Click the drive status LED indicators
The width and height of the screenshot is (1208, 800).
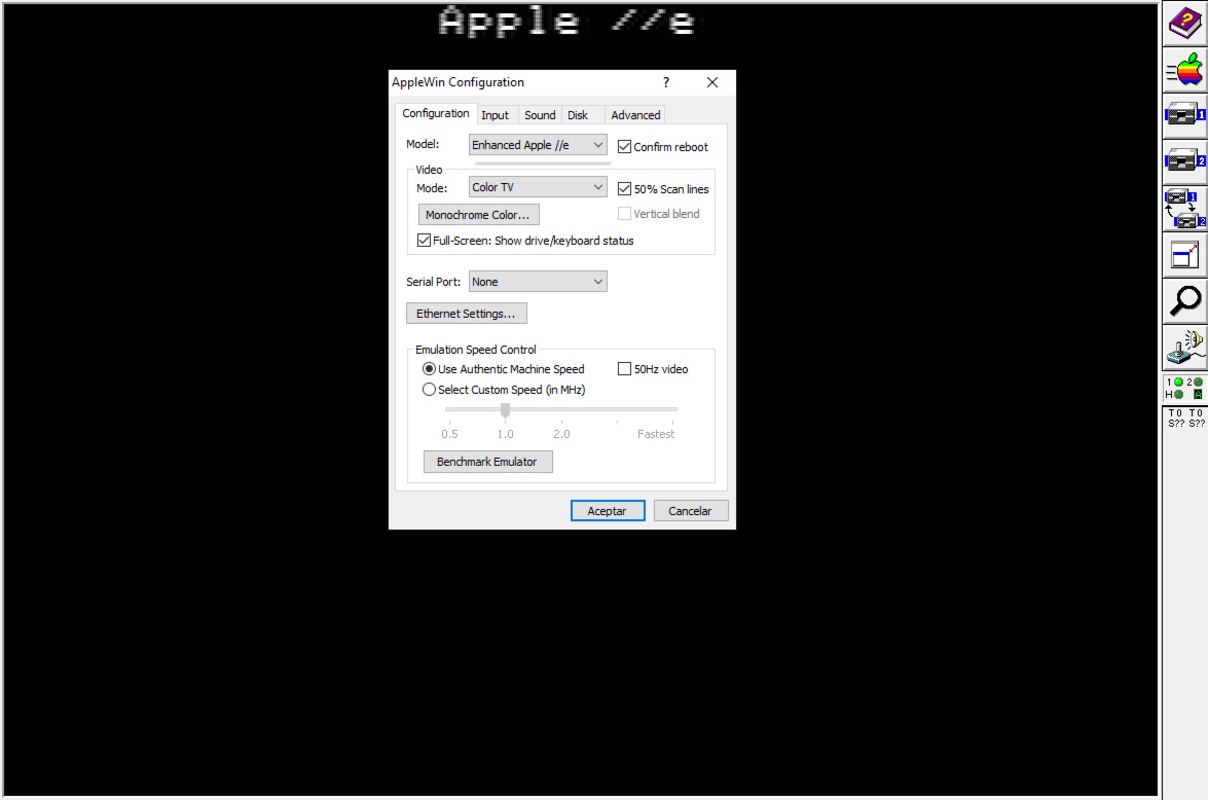[x=1185, y=388]
